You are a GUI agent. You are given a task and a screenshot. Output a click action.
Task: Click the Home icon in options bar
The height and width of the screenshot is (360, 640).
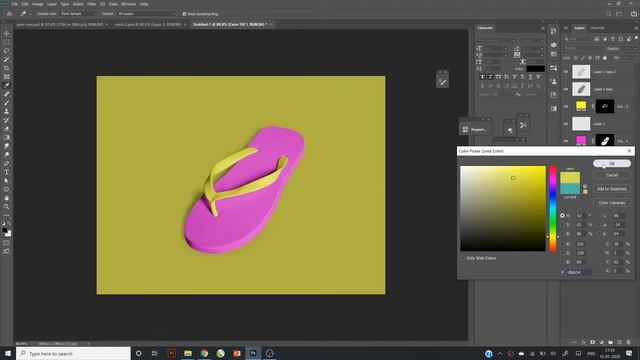click(9, 13)
